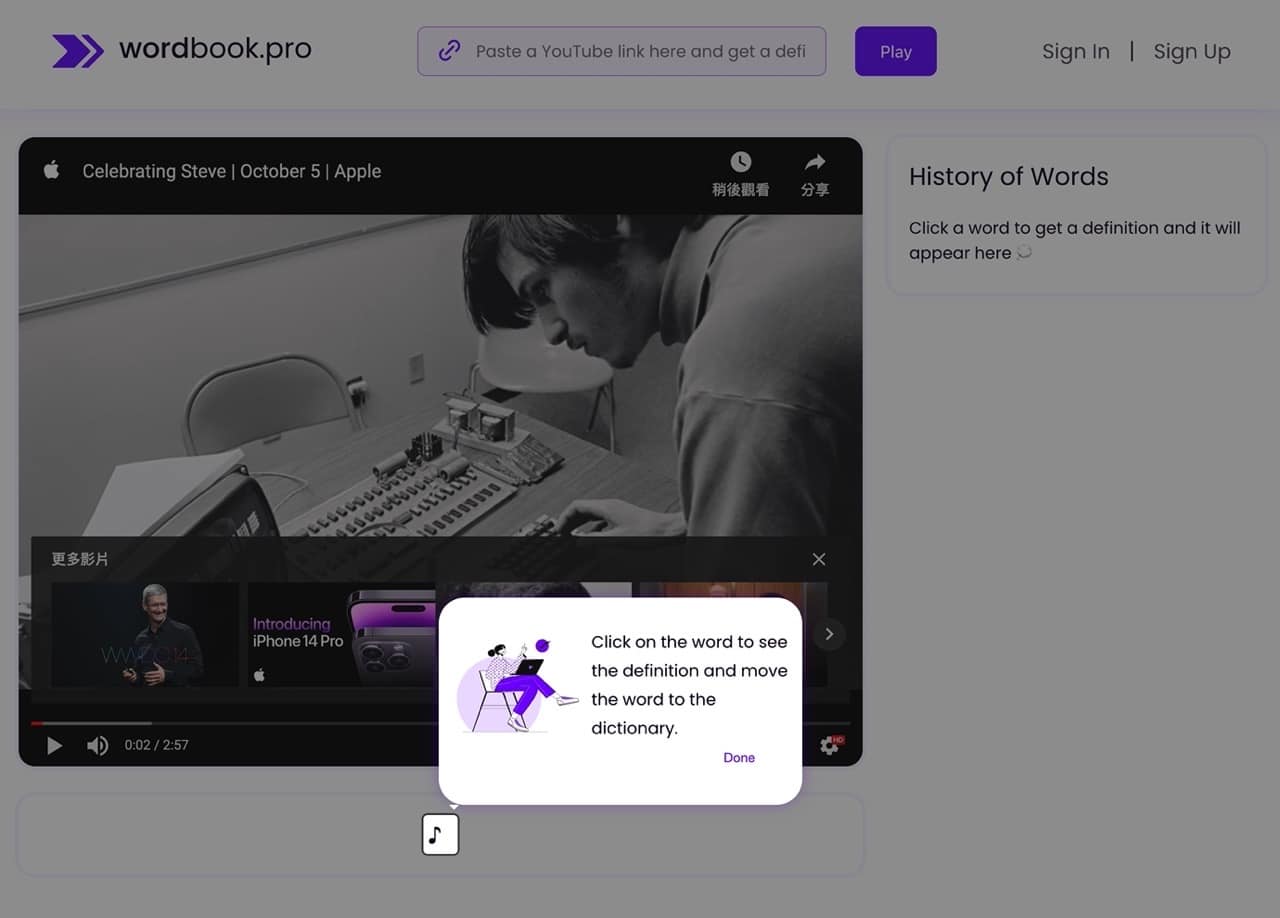The height and width of the screenshot is (918, 1280).
Task: Close the more videos panel
Action: pyautogui.click(x=819, y=559)
